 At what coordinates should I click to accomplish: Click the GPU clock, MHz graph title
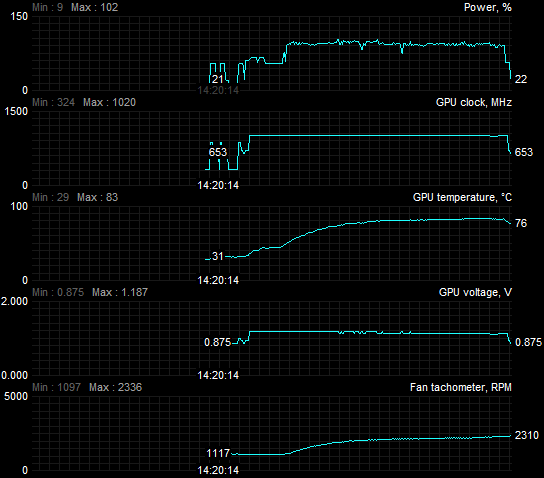[474, 102]
